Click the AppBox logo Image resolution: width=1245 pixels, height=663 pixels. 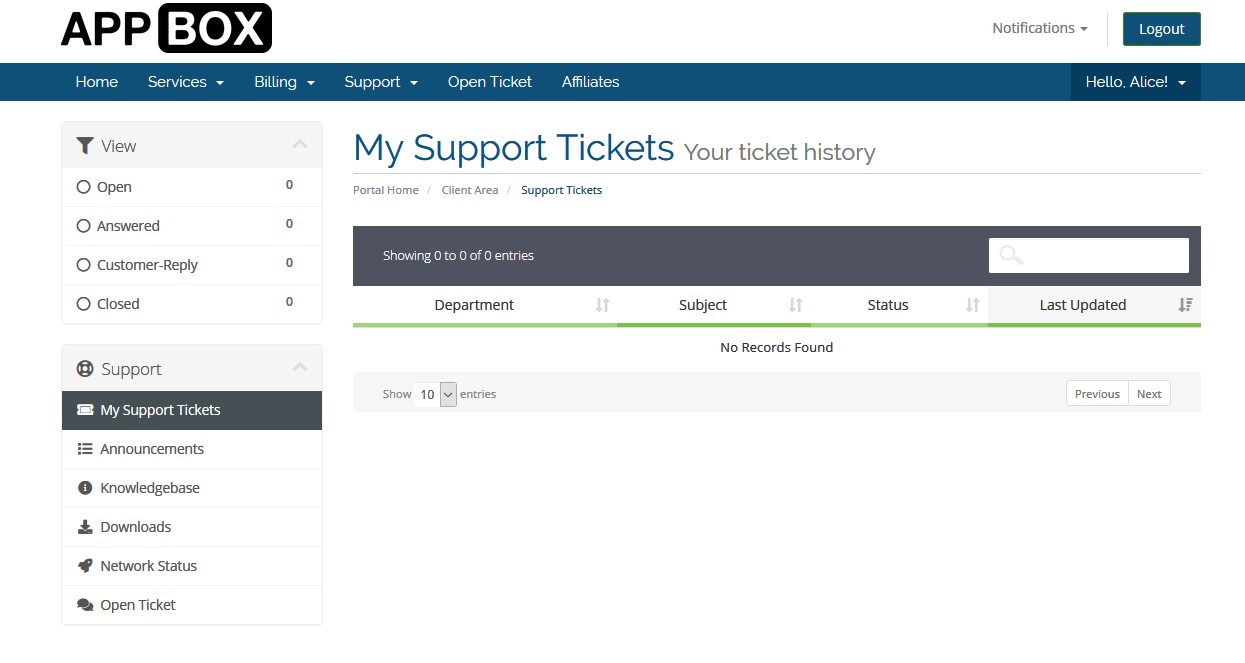(166, 28)
